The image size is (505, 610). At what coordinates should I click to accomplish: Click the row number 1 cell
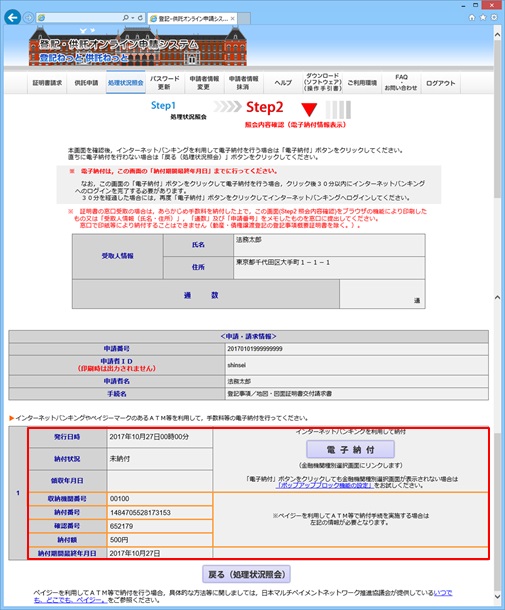coord(18,493)
